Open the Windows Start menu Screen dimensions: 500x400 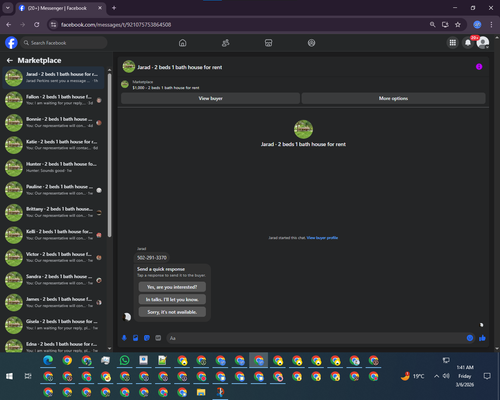pos(9,376)
